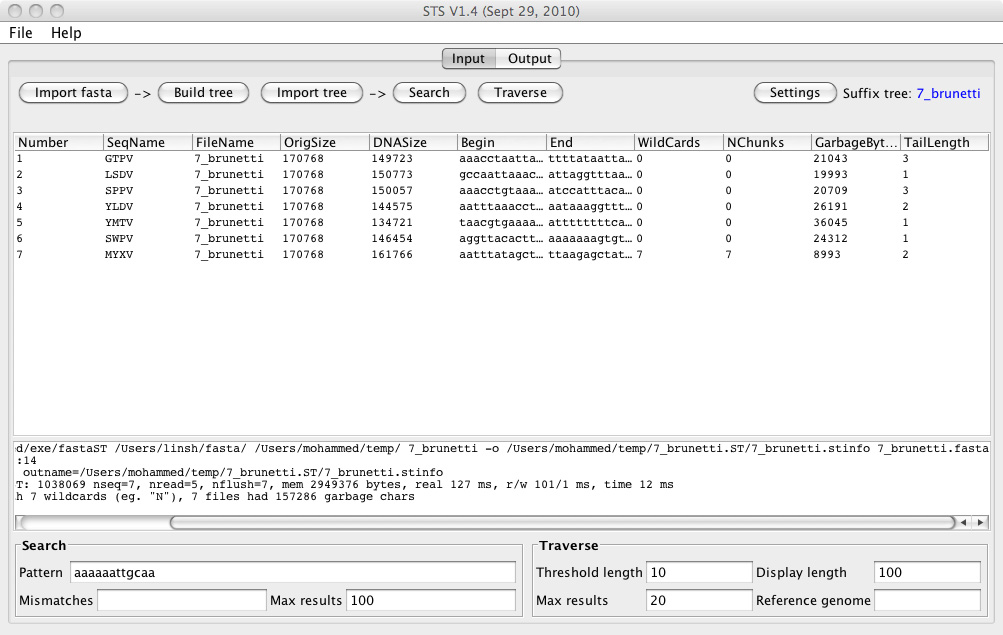1003x635 pixels.
Task: Open the File menu
Action: (x=20, y=33)
